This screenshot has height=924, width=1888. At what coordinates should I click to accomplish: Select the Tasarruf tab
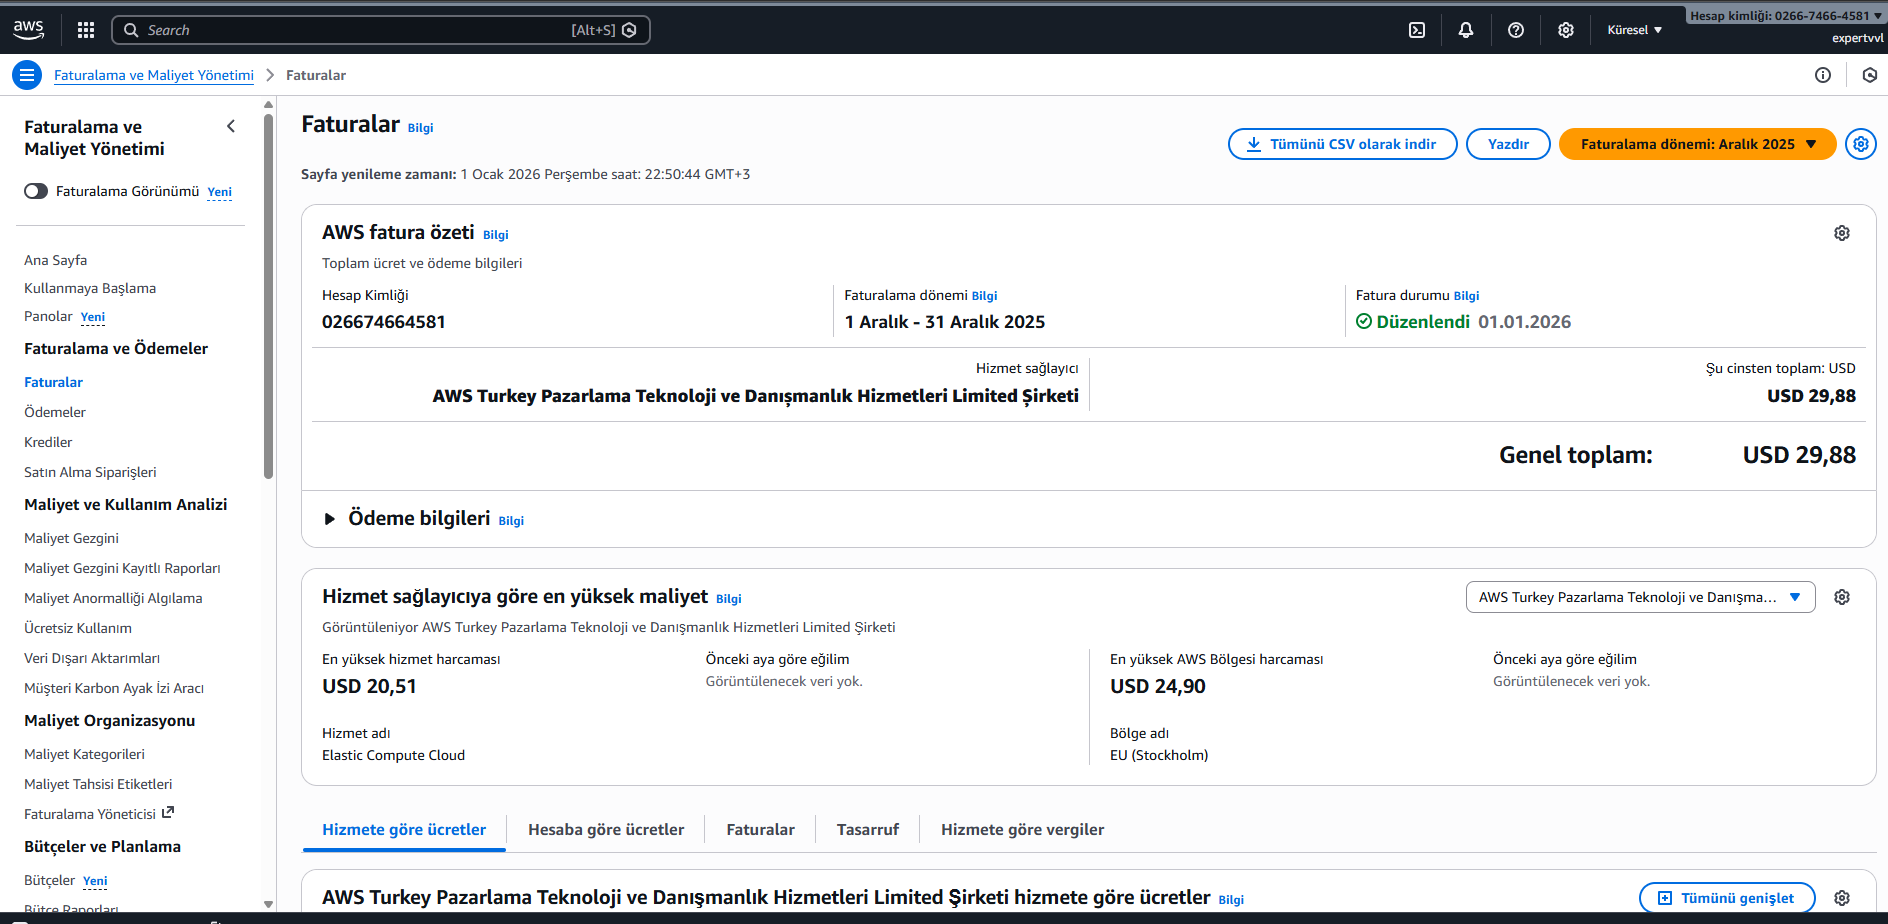point(868,830)
